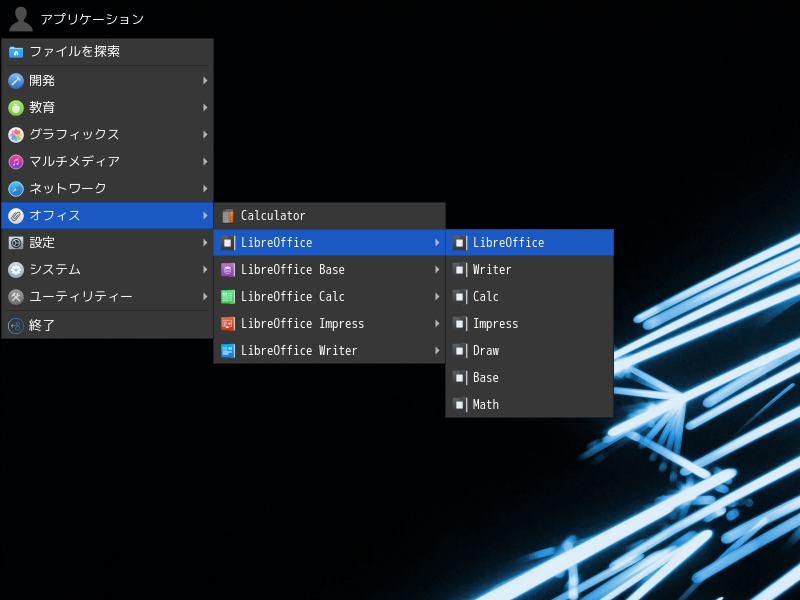Click the orange LibreOffice Impress icon
This screenshot has height=600, width=800.
(x=228, y=324)
